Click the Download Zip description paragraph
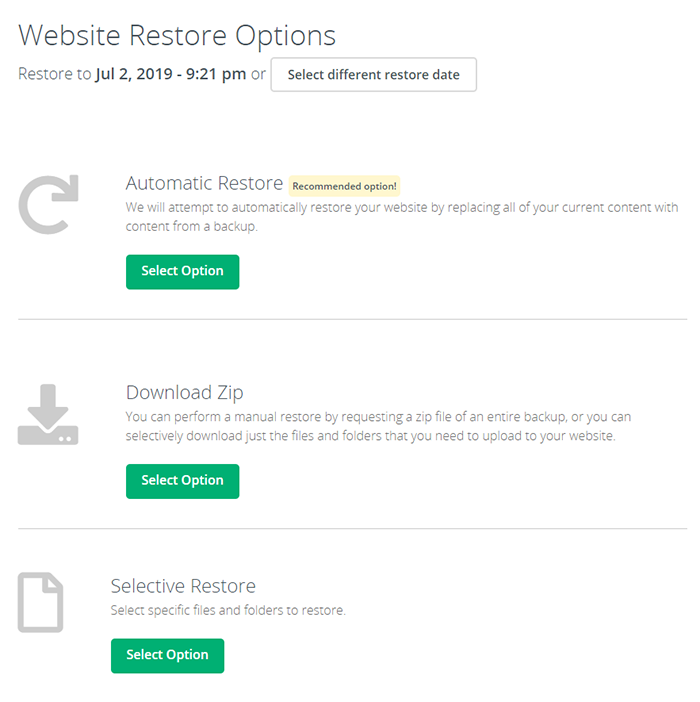The image size is (700, 702). (x=378, y=426)
